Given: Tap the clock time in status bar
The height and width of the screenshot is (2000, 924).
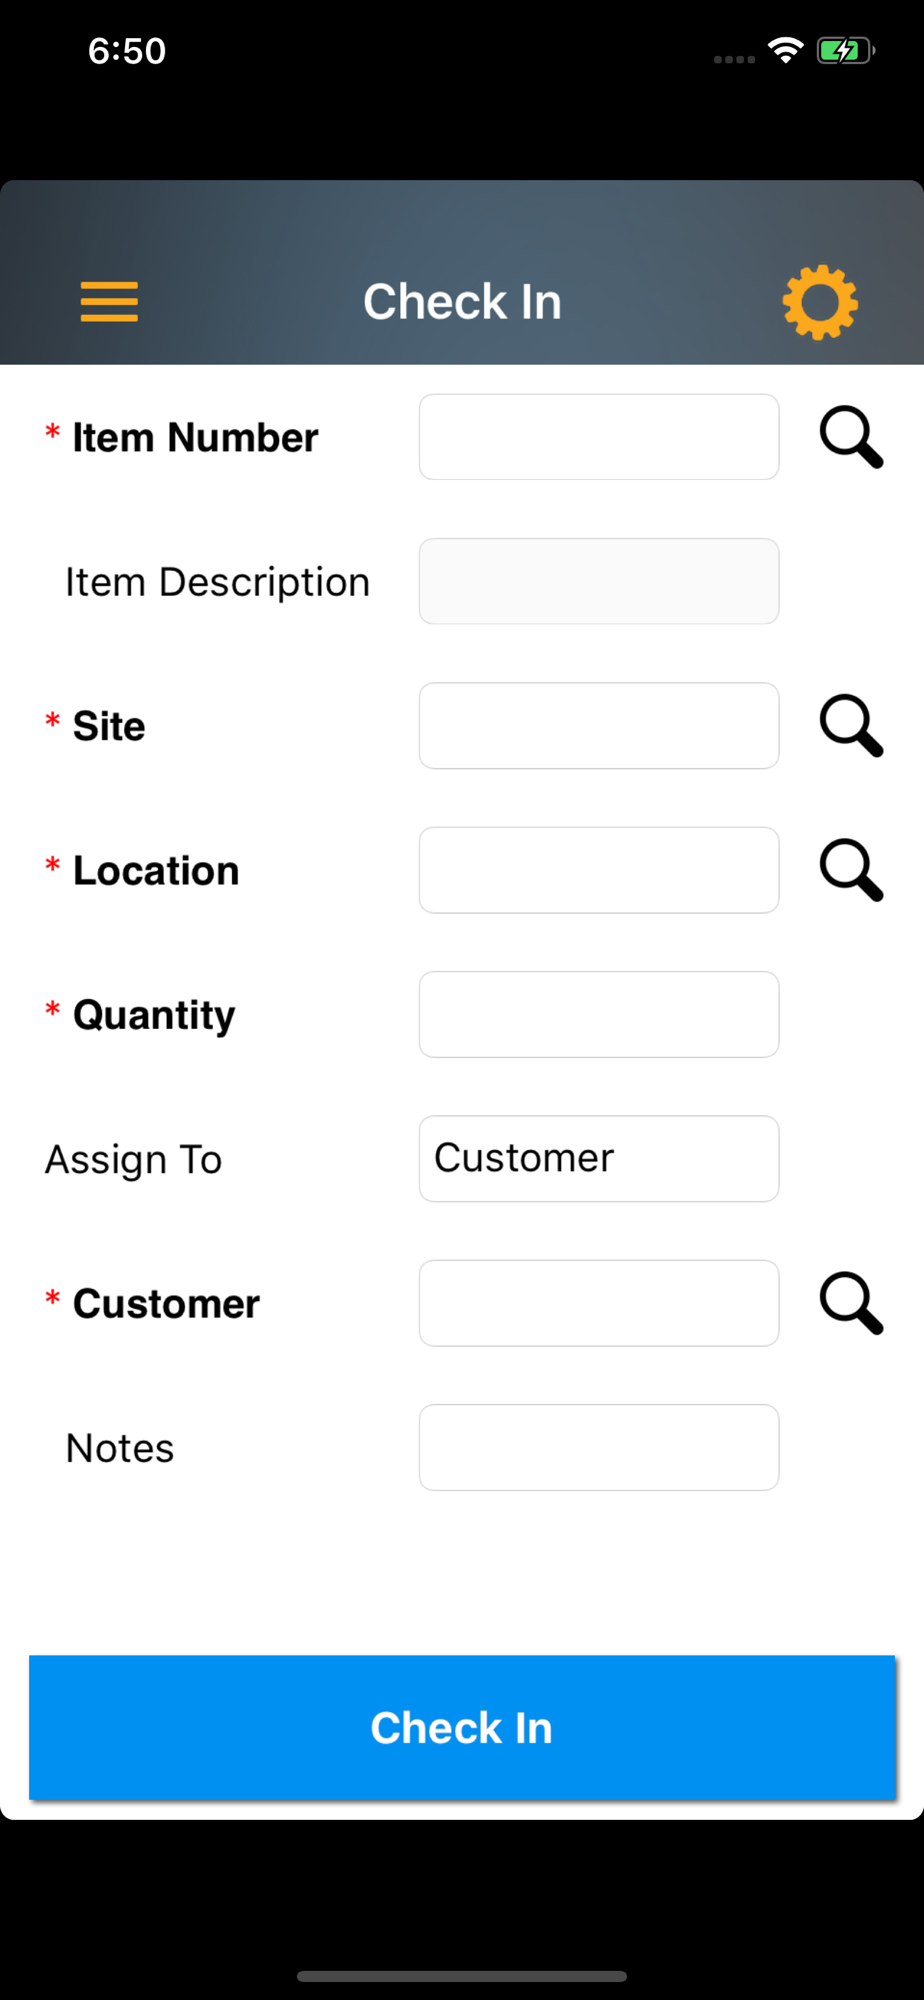Looking at the screenshot, I should pyautogui.click(x=127, y=51).
